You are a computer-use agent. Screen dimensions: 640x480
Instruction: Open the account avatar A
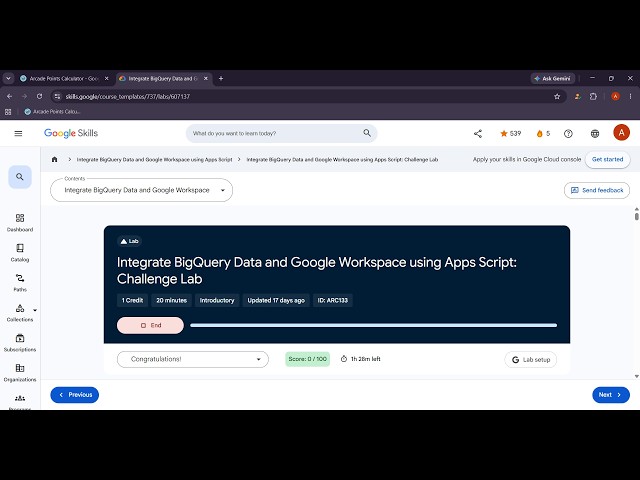621,133
